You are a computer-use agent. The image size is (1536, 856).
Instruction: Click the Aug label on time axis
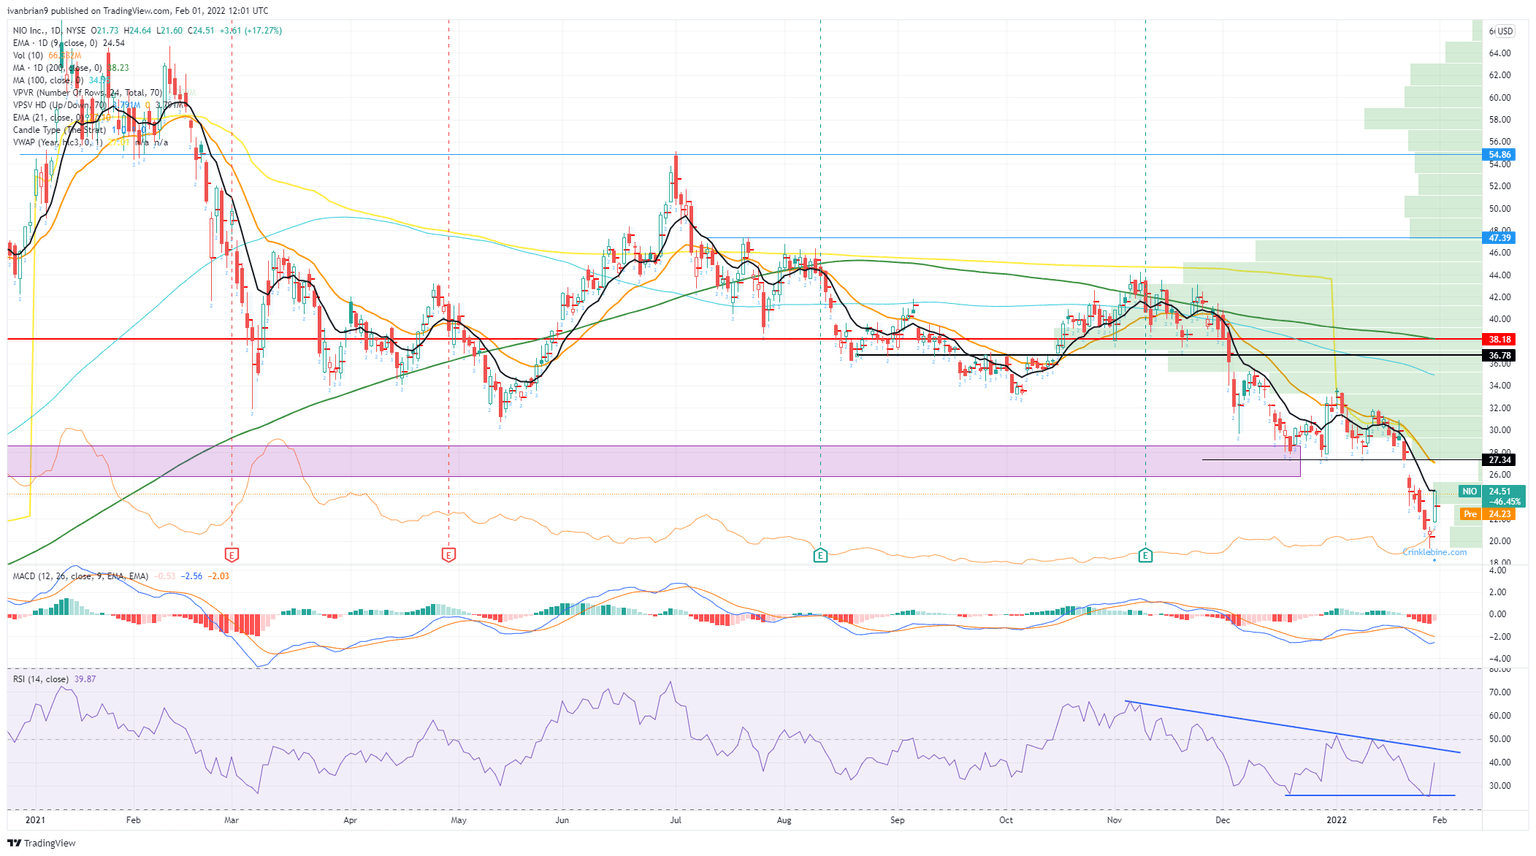coord(784,820)
